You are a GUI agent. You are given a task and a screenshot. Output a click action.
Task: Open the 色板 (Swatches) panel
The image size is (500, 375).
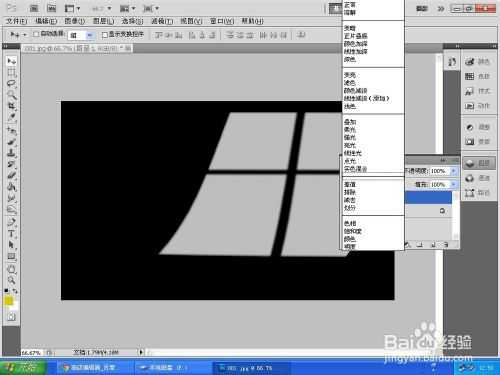478,76
